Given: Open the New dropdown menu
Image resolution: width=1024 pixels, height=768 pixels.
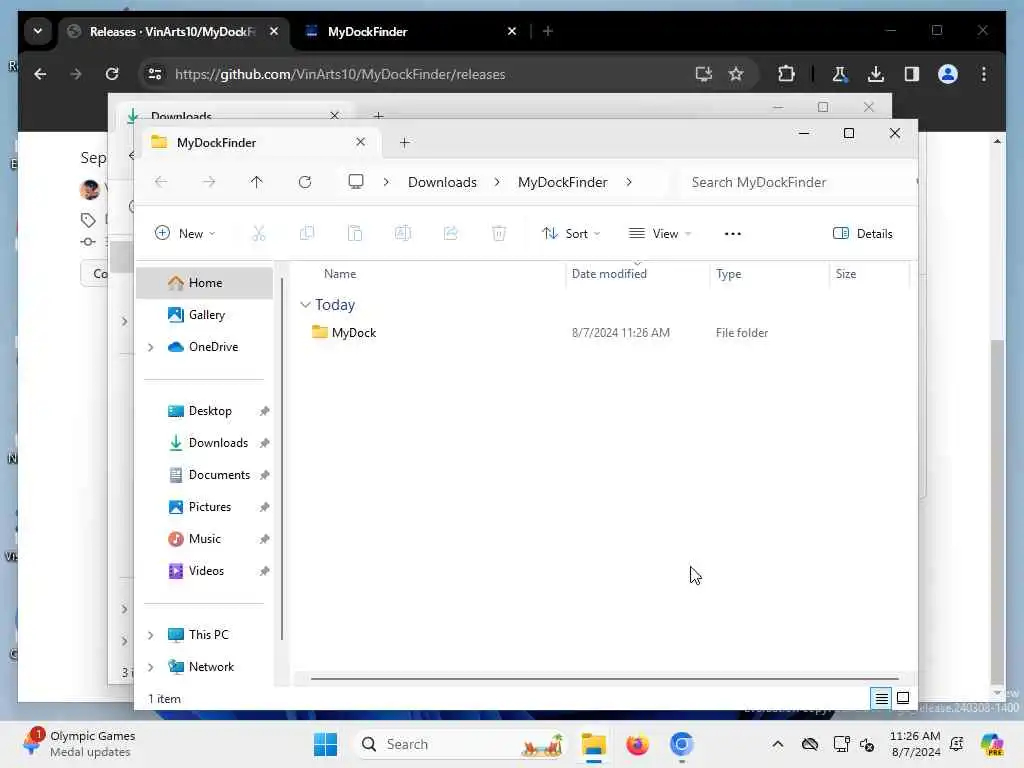Looking at the screenshot, I should coord(185,233).
